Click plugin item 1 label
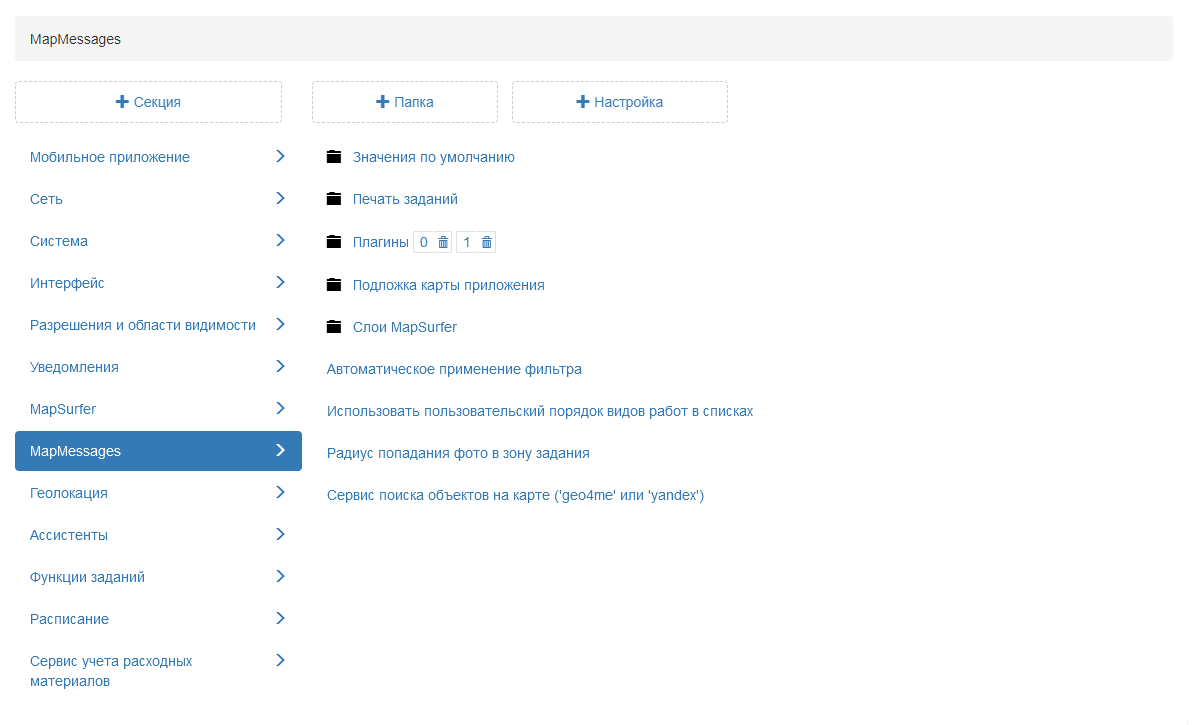1202x725 pixels. (467, 242)
